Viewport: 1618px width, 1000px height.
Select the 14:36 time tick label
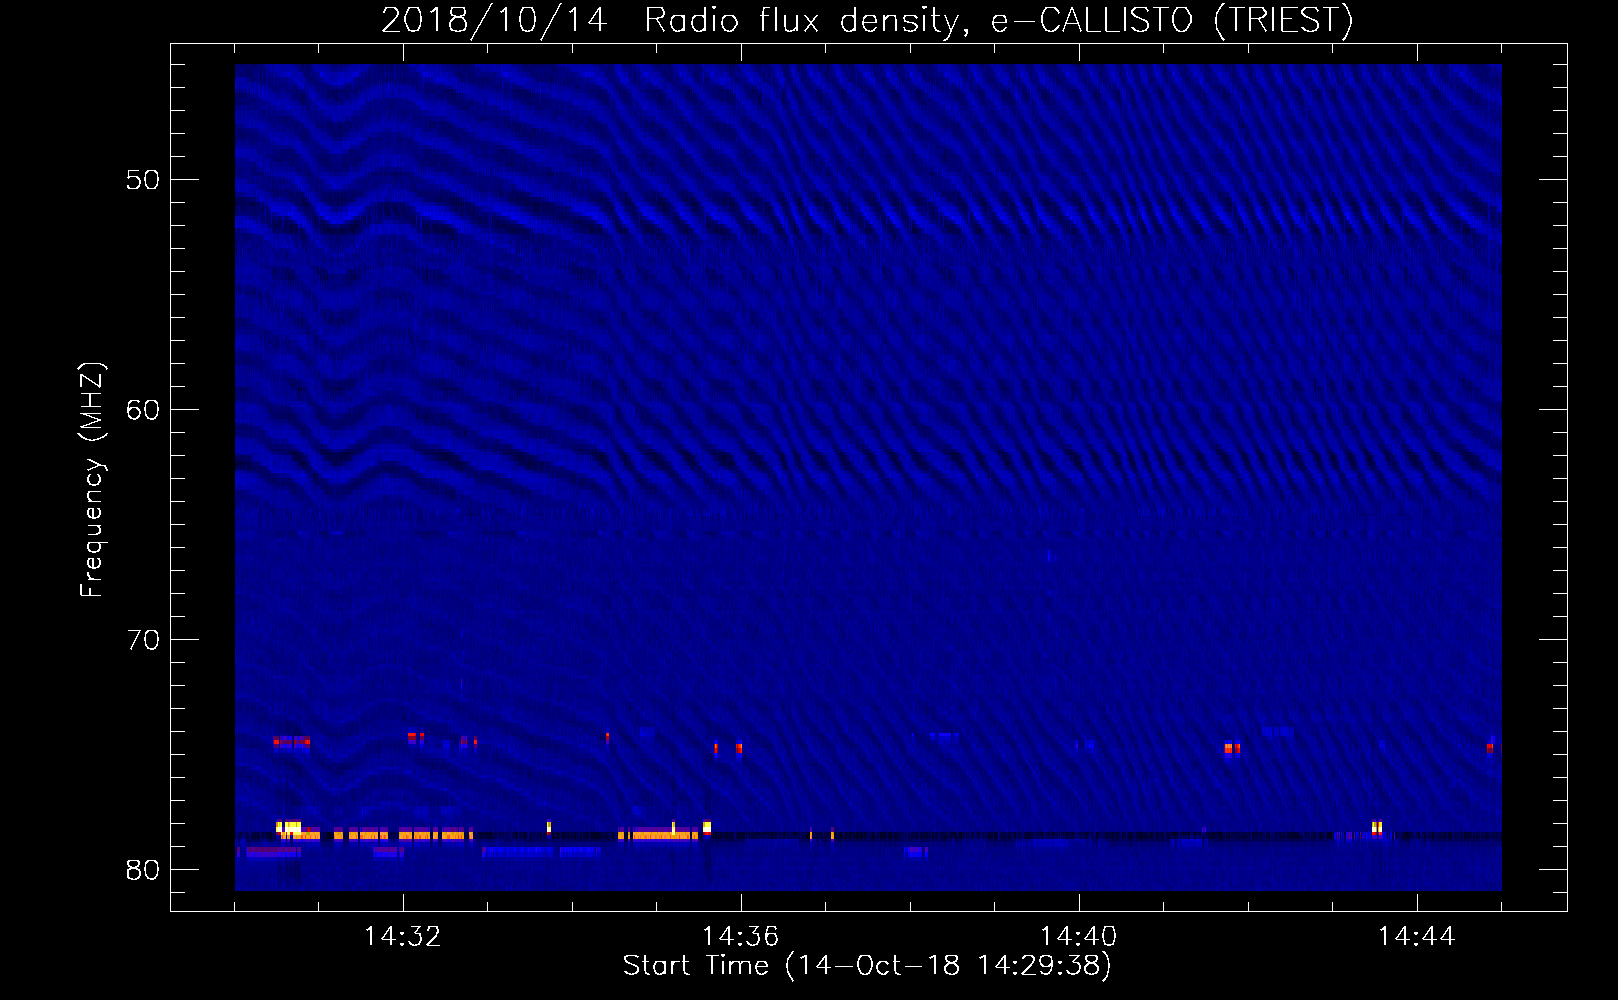click(x=741, y=936)
